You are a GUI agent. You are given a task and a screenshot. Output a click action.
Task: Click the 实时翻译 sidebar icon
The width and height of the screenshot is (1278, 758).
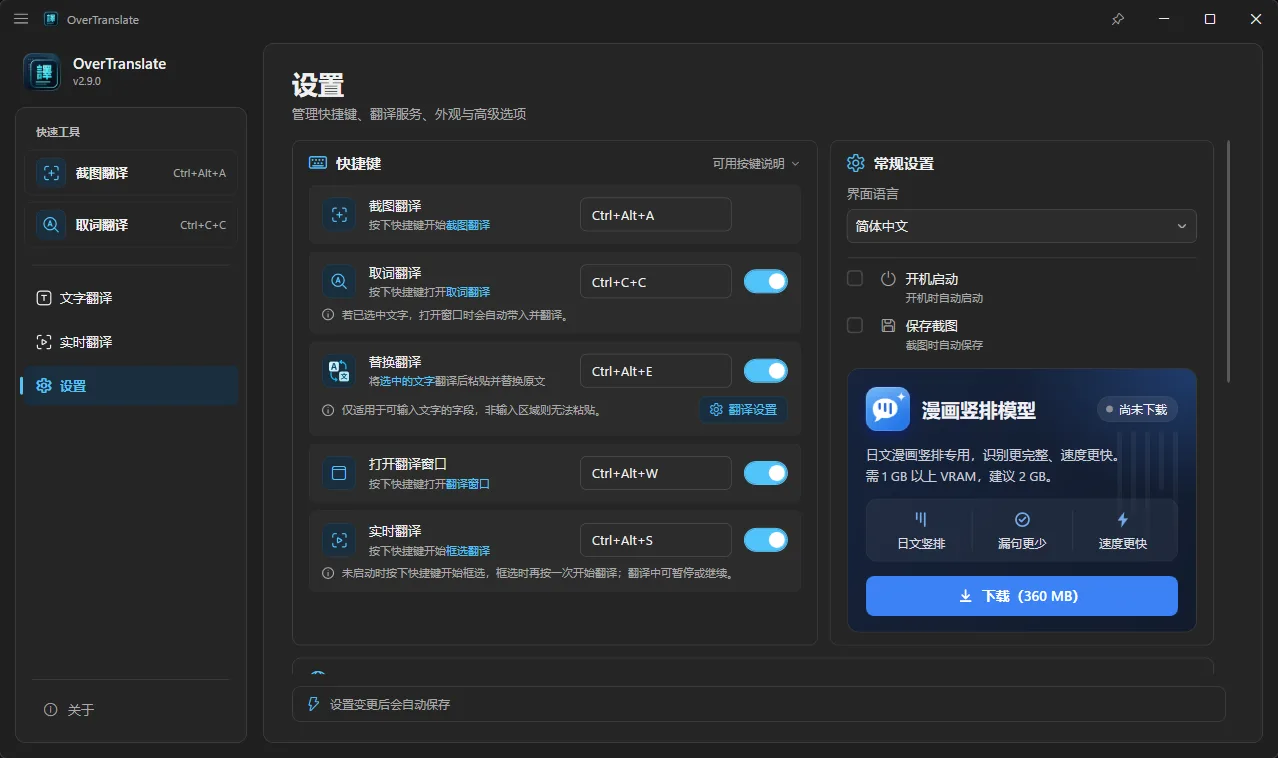44,342
